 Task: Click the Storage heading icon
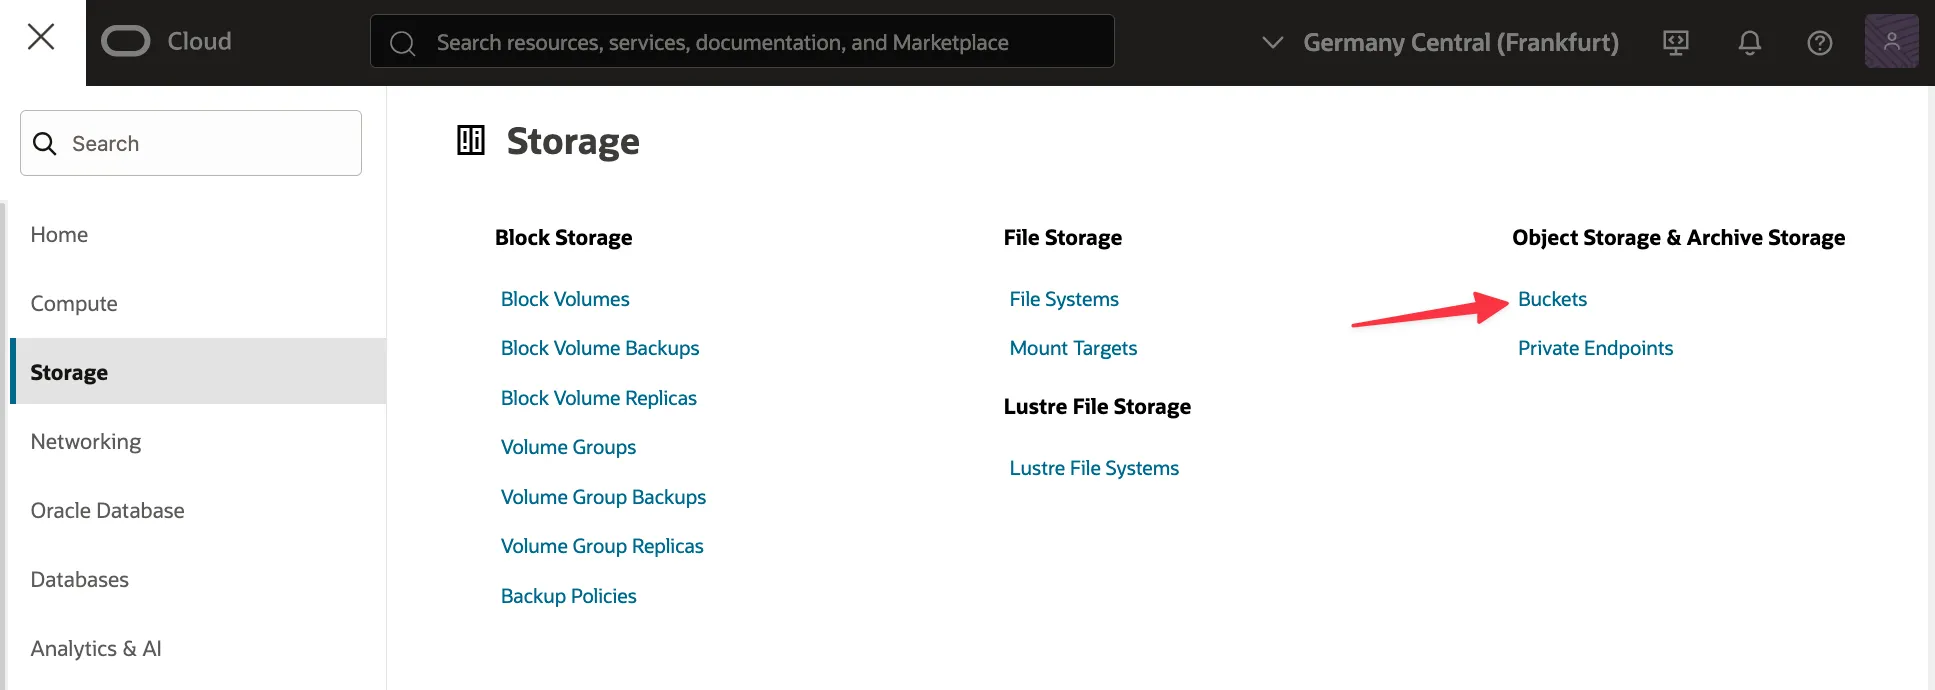[471, 140]
